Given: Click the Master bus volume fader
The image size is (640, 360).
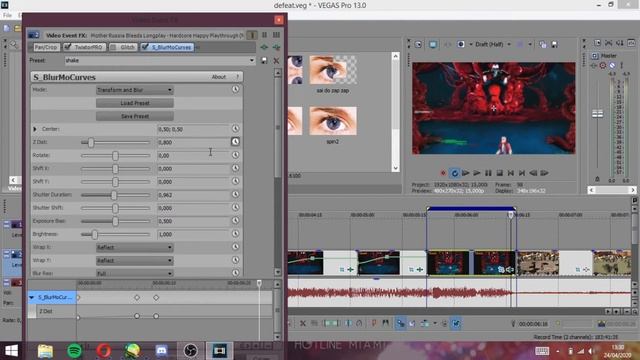Looking at the screenshot, I should pos(598,114).
